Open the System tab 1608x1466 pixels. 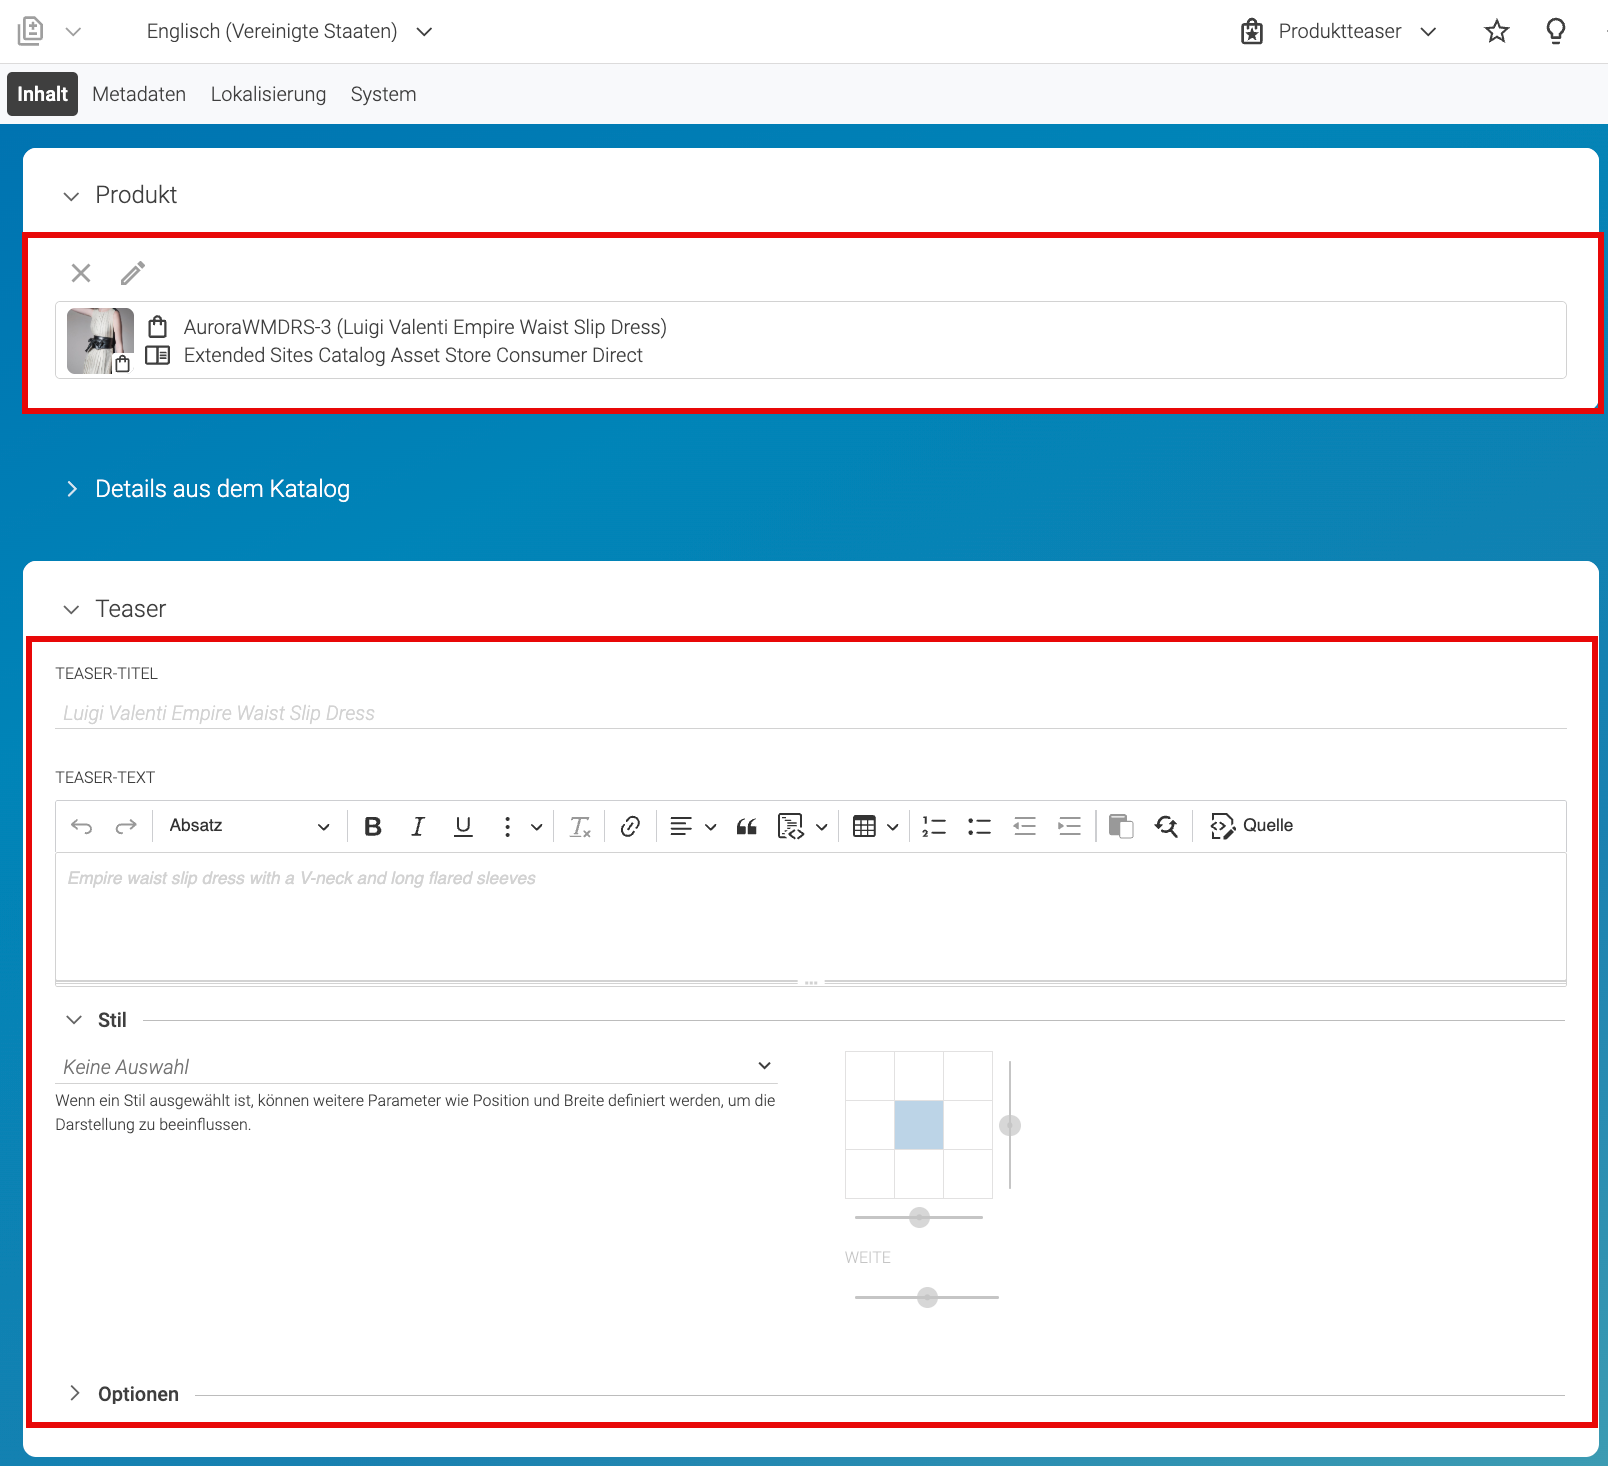(383, 94)
